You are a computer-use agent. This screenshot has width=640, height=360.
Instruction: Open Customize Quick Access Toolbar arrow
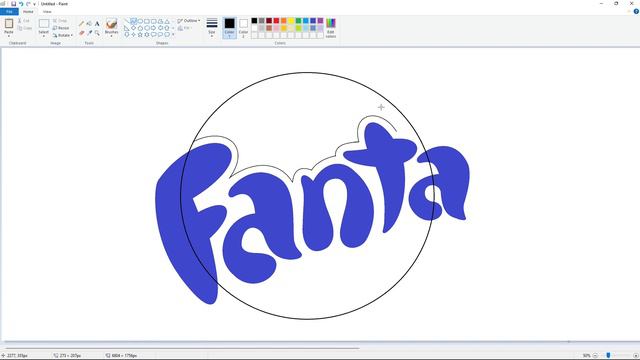[x=34, y=4]
